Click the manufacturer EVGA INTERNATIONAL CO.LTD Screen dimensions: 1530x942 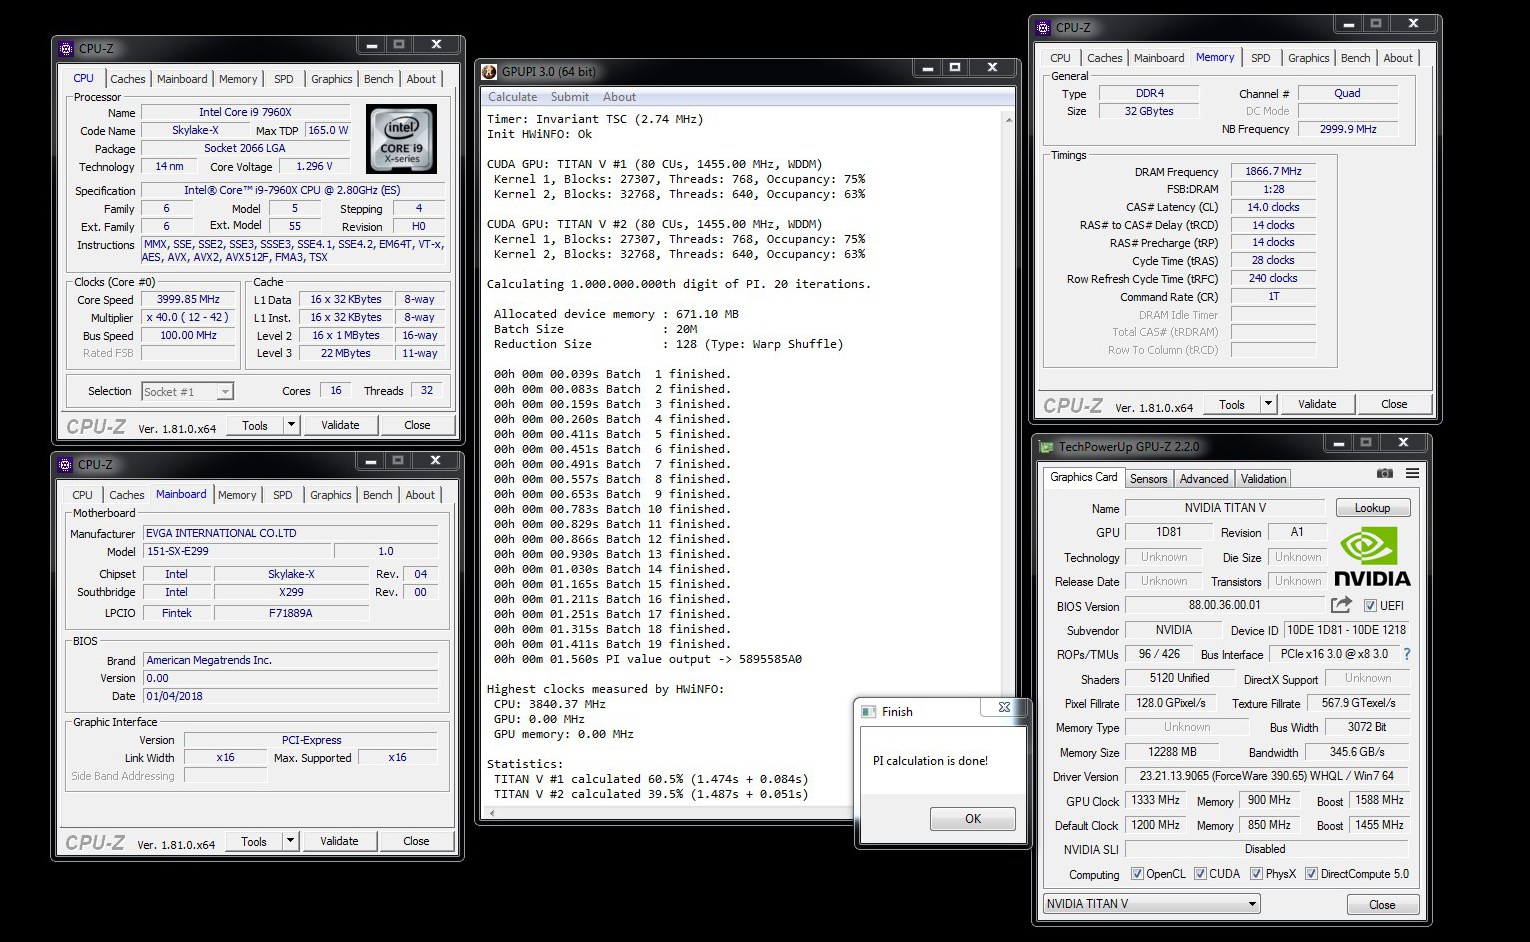click(291, 533)
